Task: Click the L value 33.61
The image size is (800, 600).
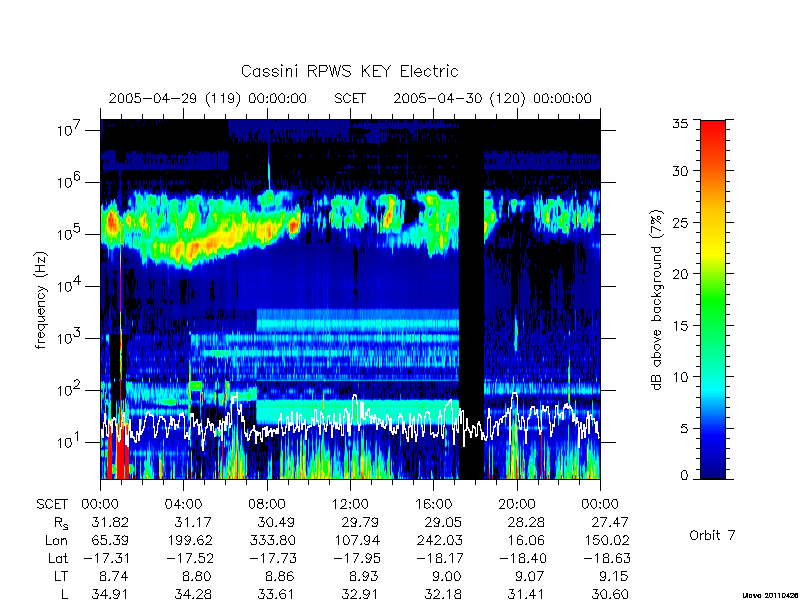Action: point(276,594)
